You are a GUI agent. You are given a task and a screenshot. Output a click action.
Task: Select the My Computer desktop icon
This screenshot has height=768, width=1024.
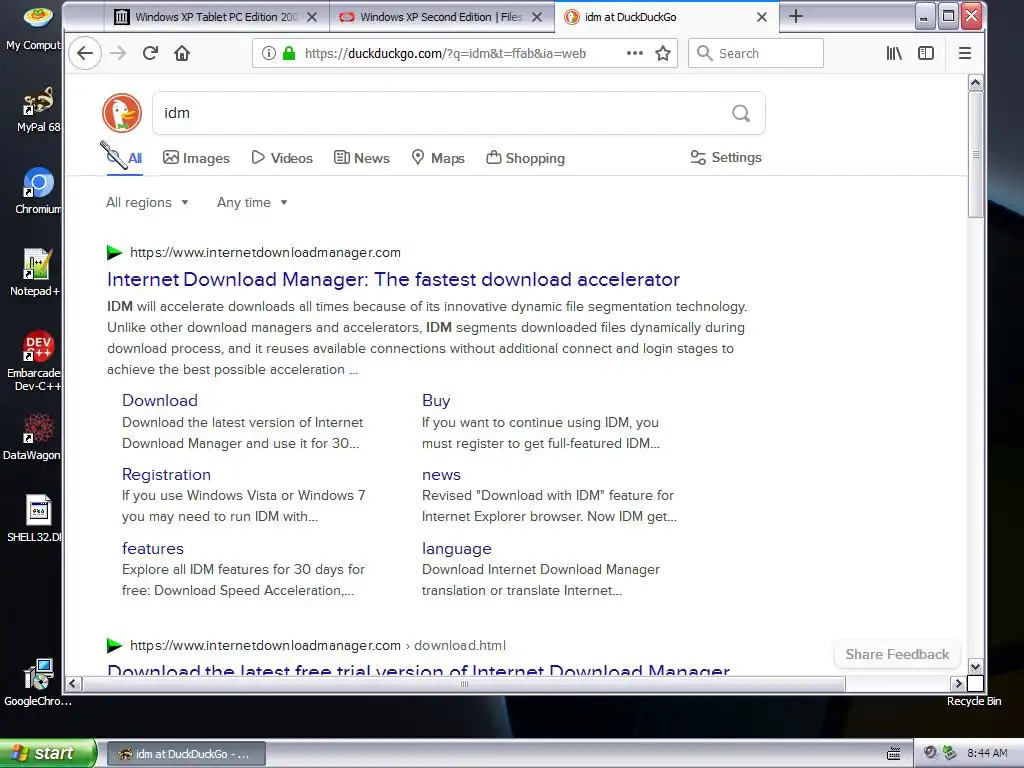[x=36, y=27]
